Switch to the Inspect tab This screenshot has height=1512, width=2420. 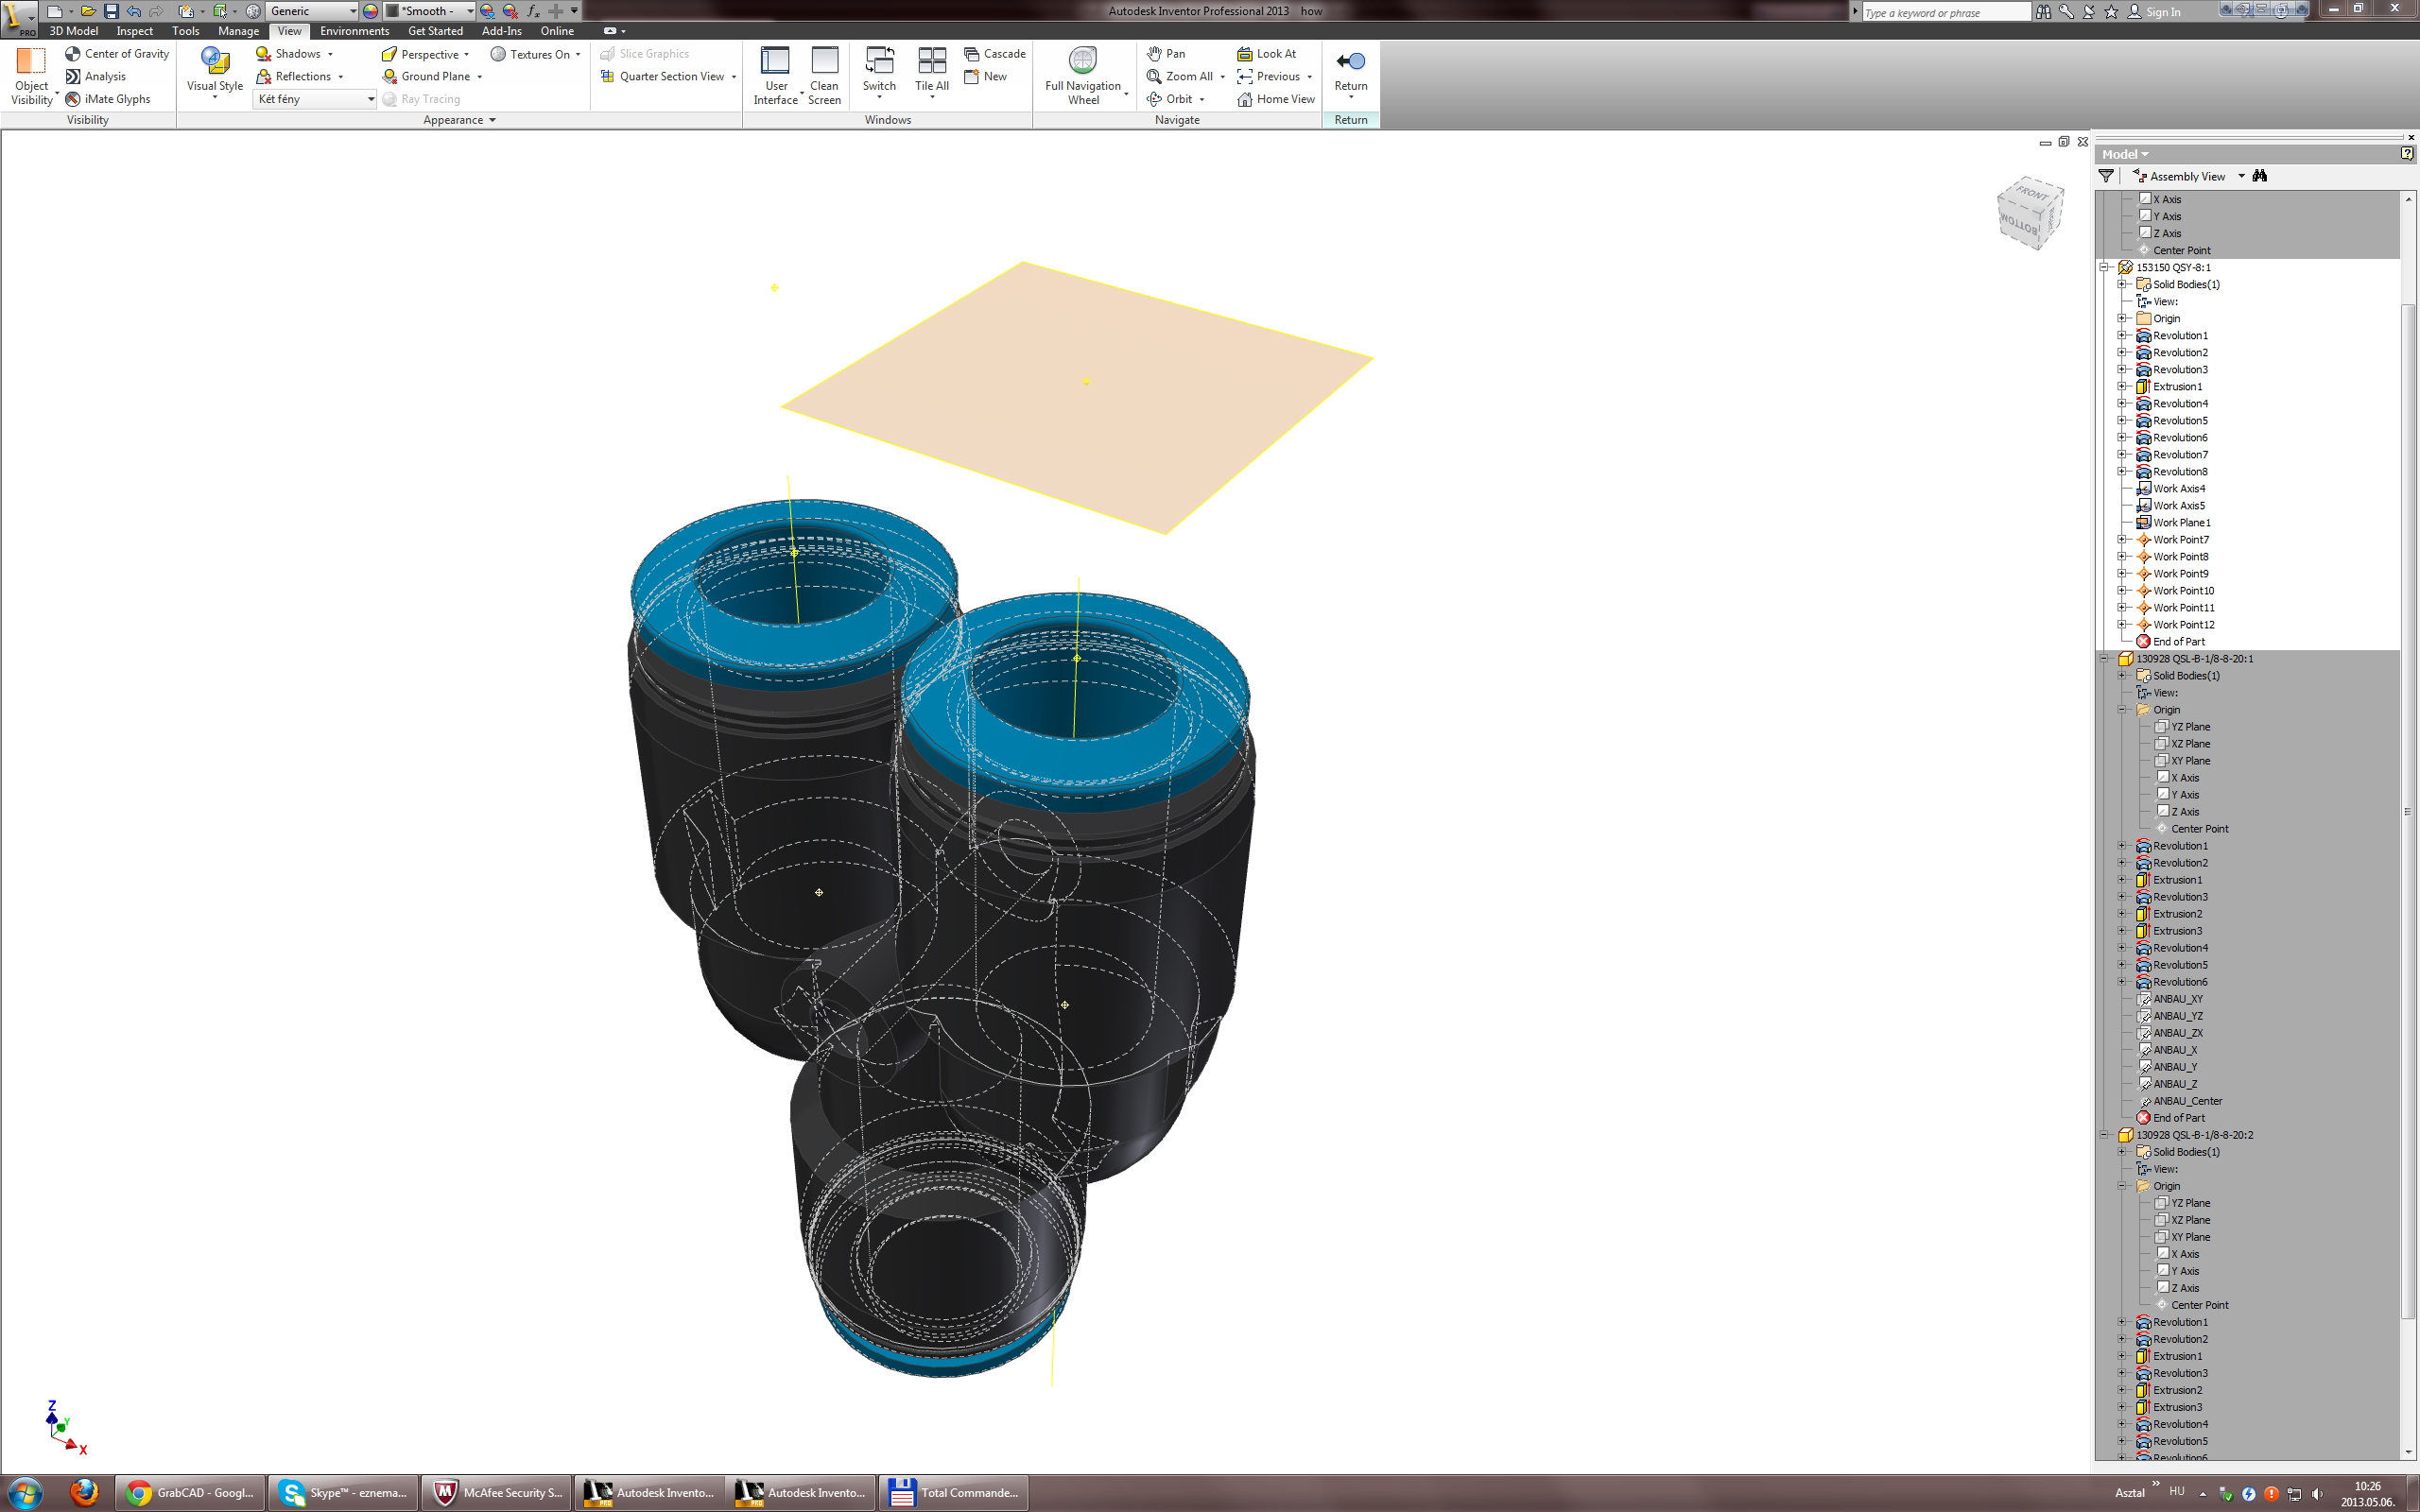(135, 31)
